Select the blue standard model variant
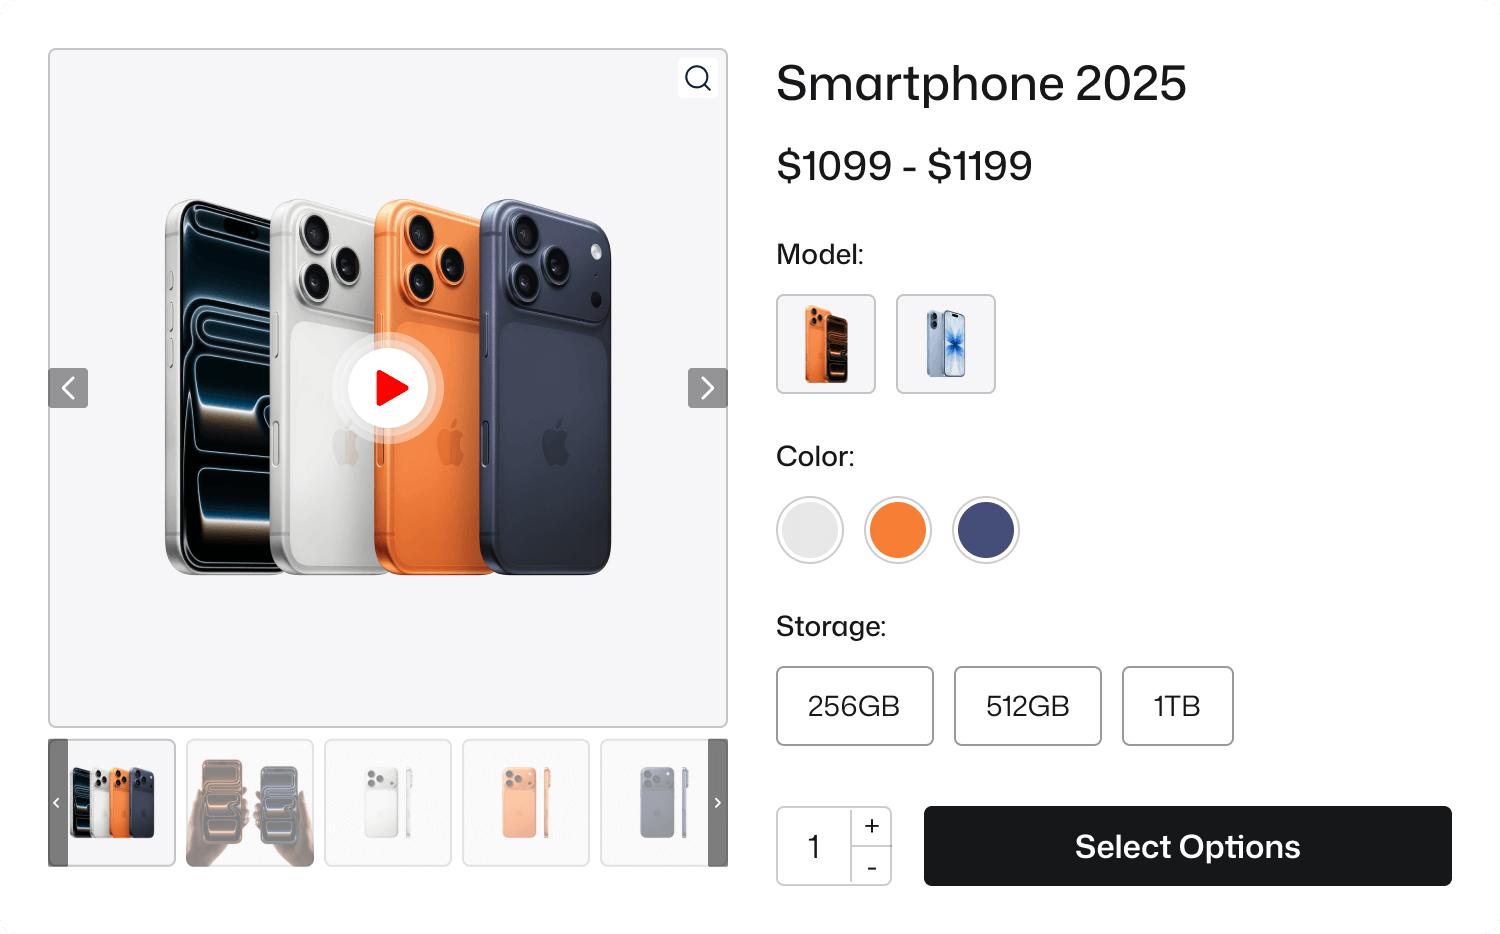The image size is (1500, 934). point(945,344)
